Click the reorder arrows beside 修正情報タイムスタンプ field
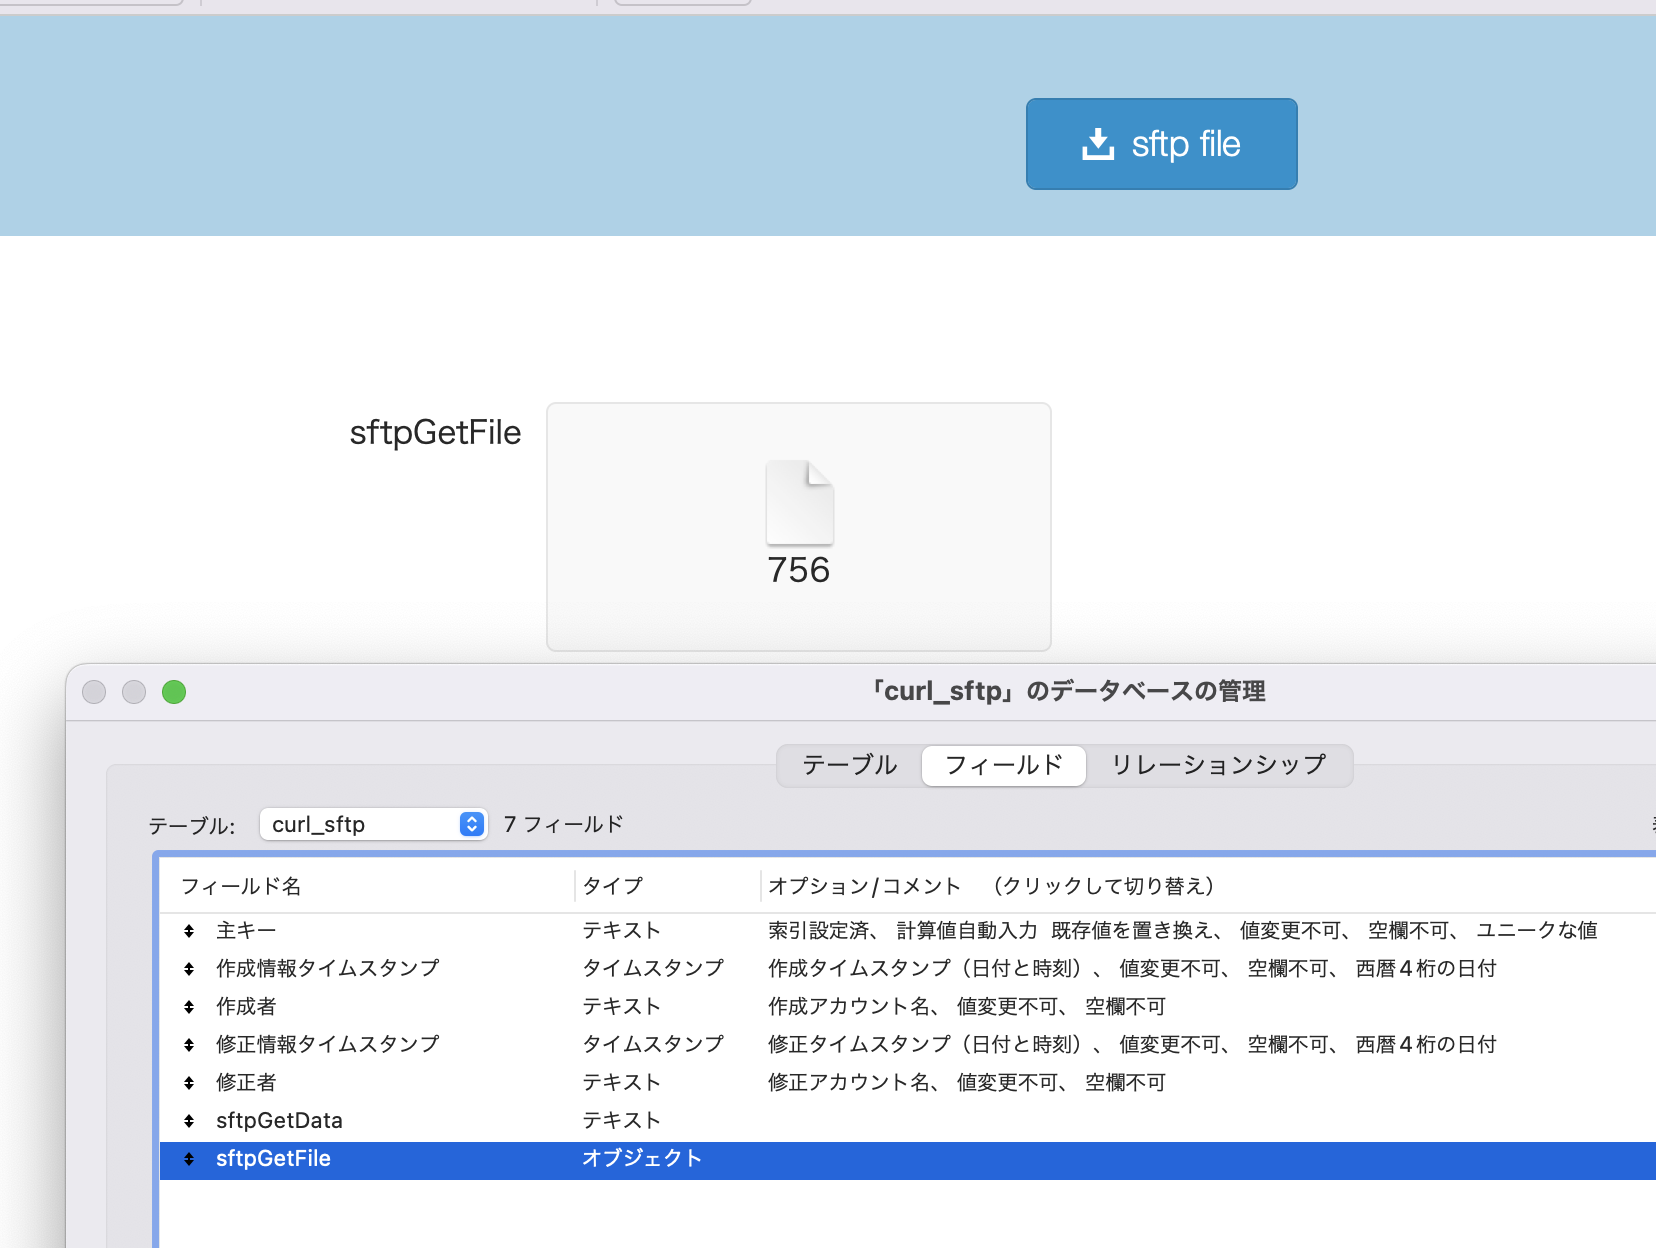Screen dimensions: 1656x1248 (x=189, y=1044)
